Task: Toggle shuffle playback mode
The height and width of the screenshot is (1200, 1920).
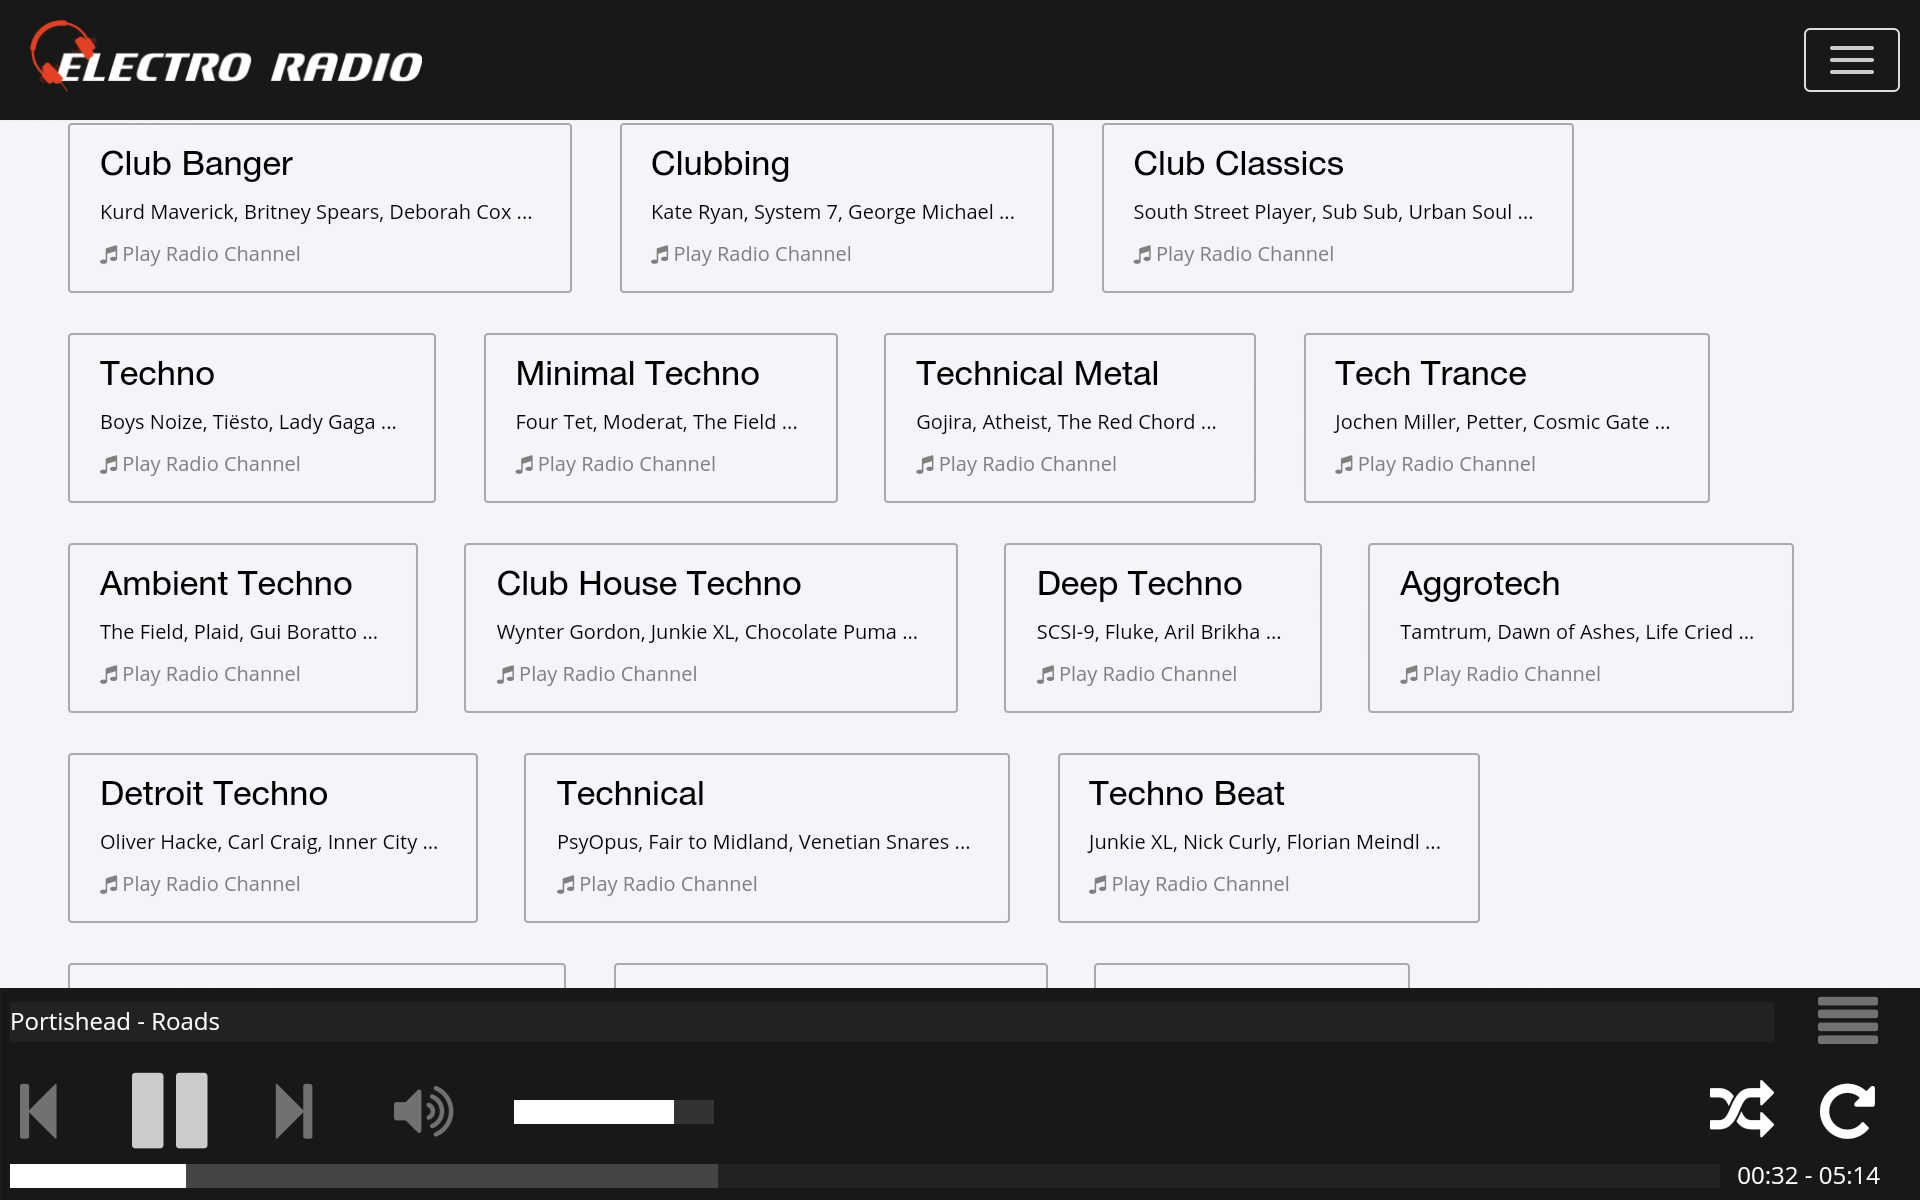Action: coord(1741,1109)
